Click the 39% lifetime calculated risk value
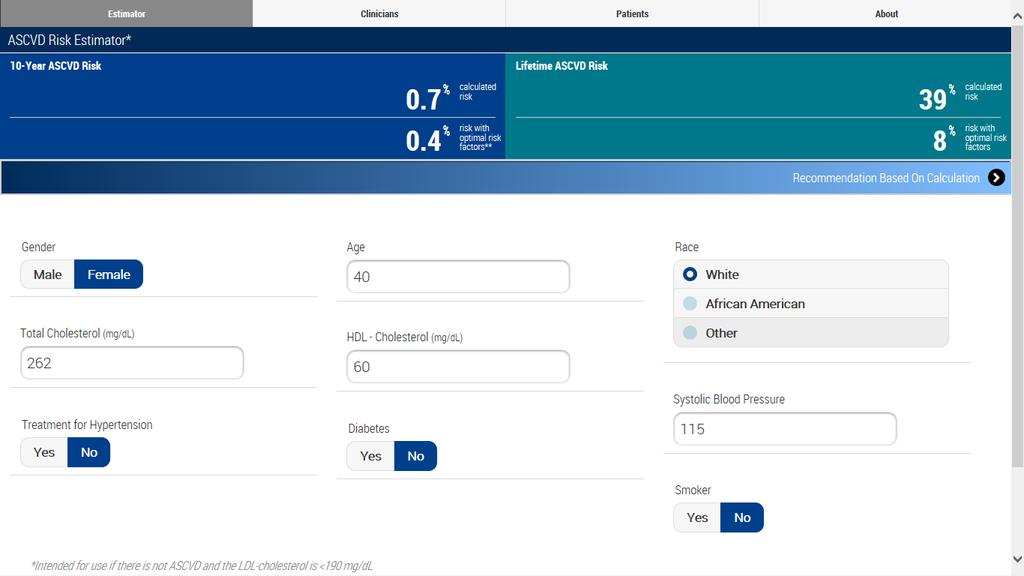This screenshot has height=576, width=1024. click(x=936, y=98)
